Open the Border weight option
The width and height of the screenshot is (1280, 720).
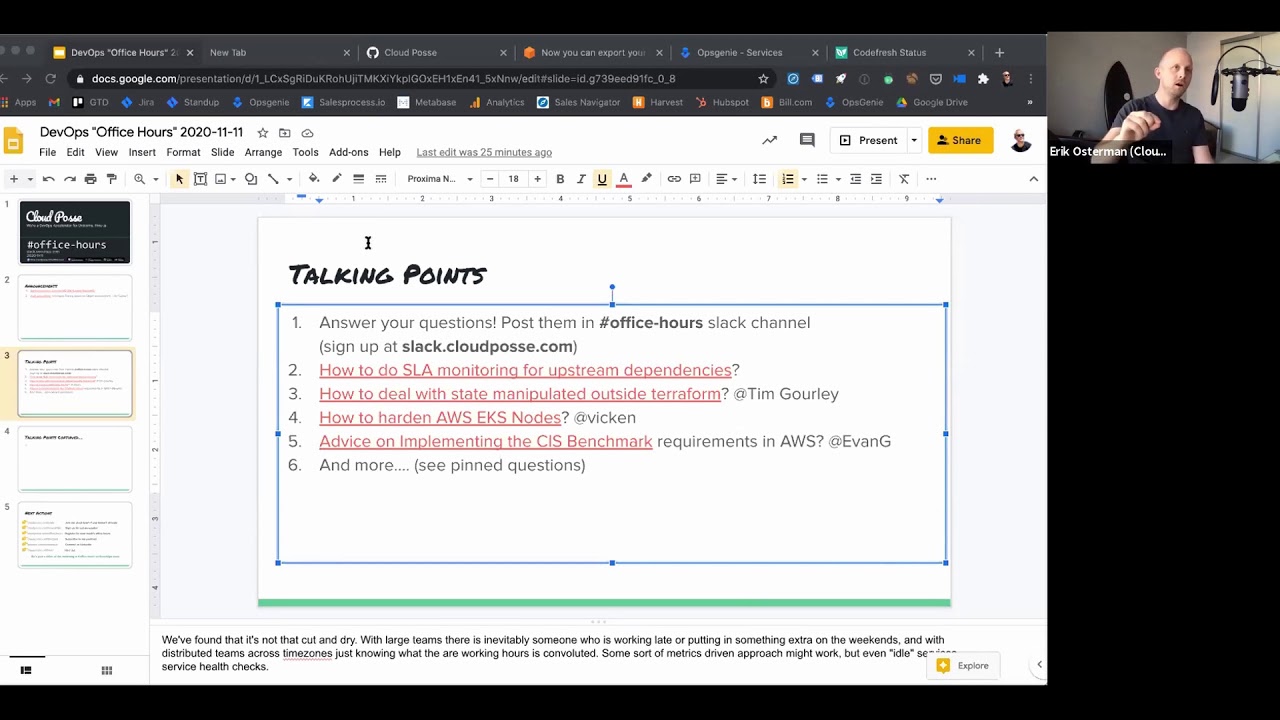(x=358, y=179)
